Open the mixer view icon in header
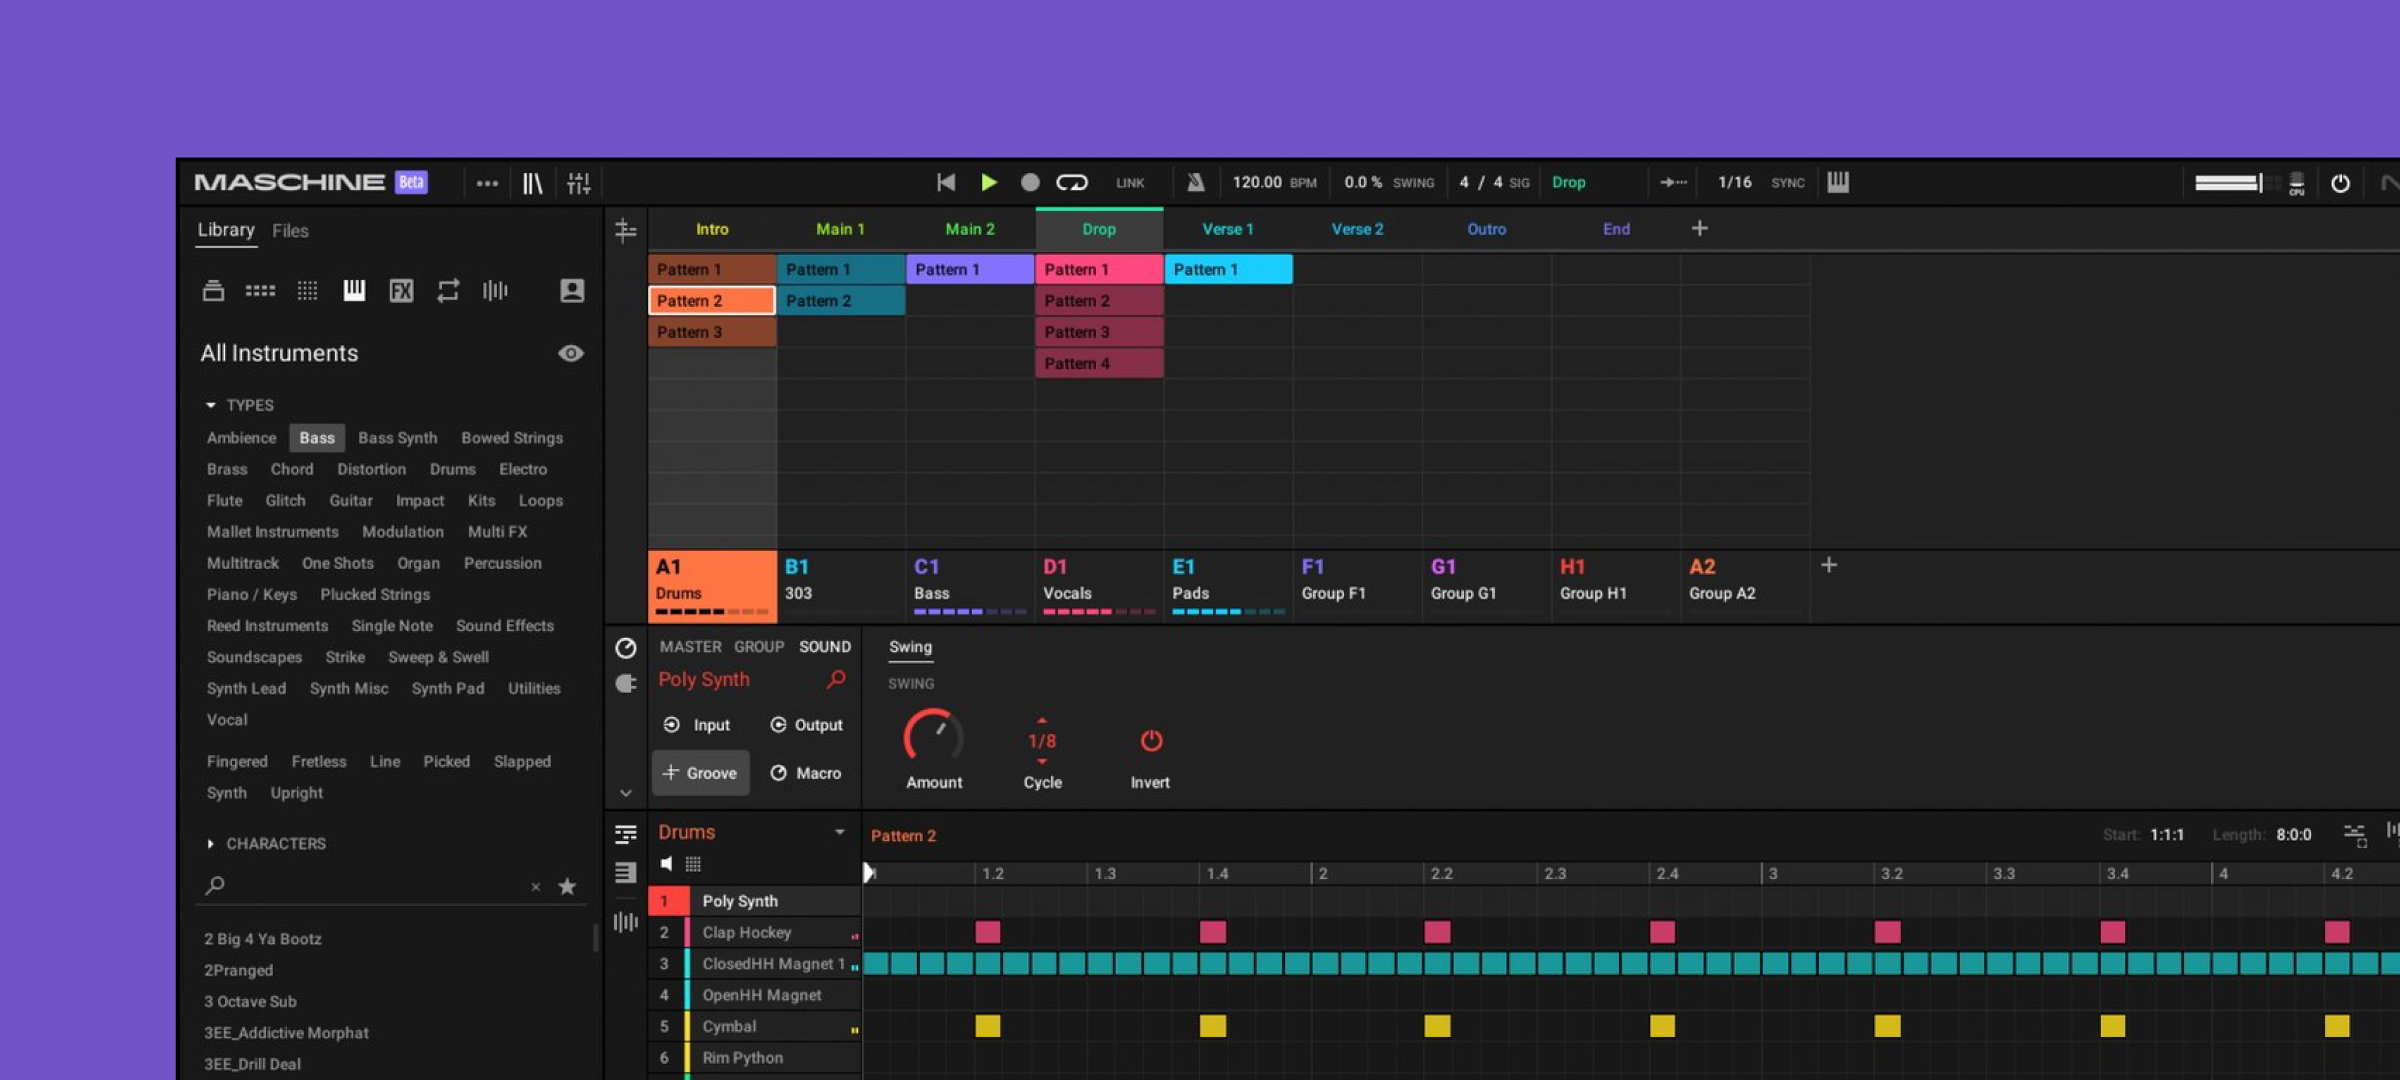Image resolution: width=2400 pixels, height=1080 pixels. coord(578,183)
